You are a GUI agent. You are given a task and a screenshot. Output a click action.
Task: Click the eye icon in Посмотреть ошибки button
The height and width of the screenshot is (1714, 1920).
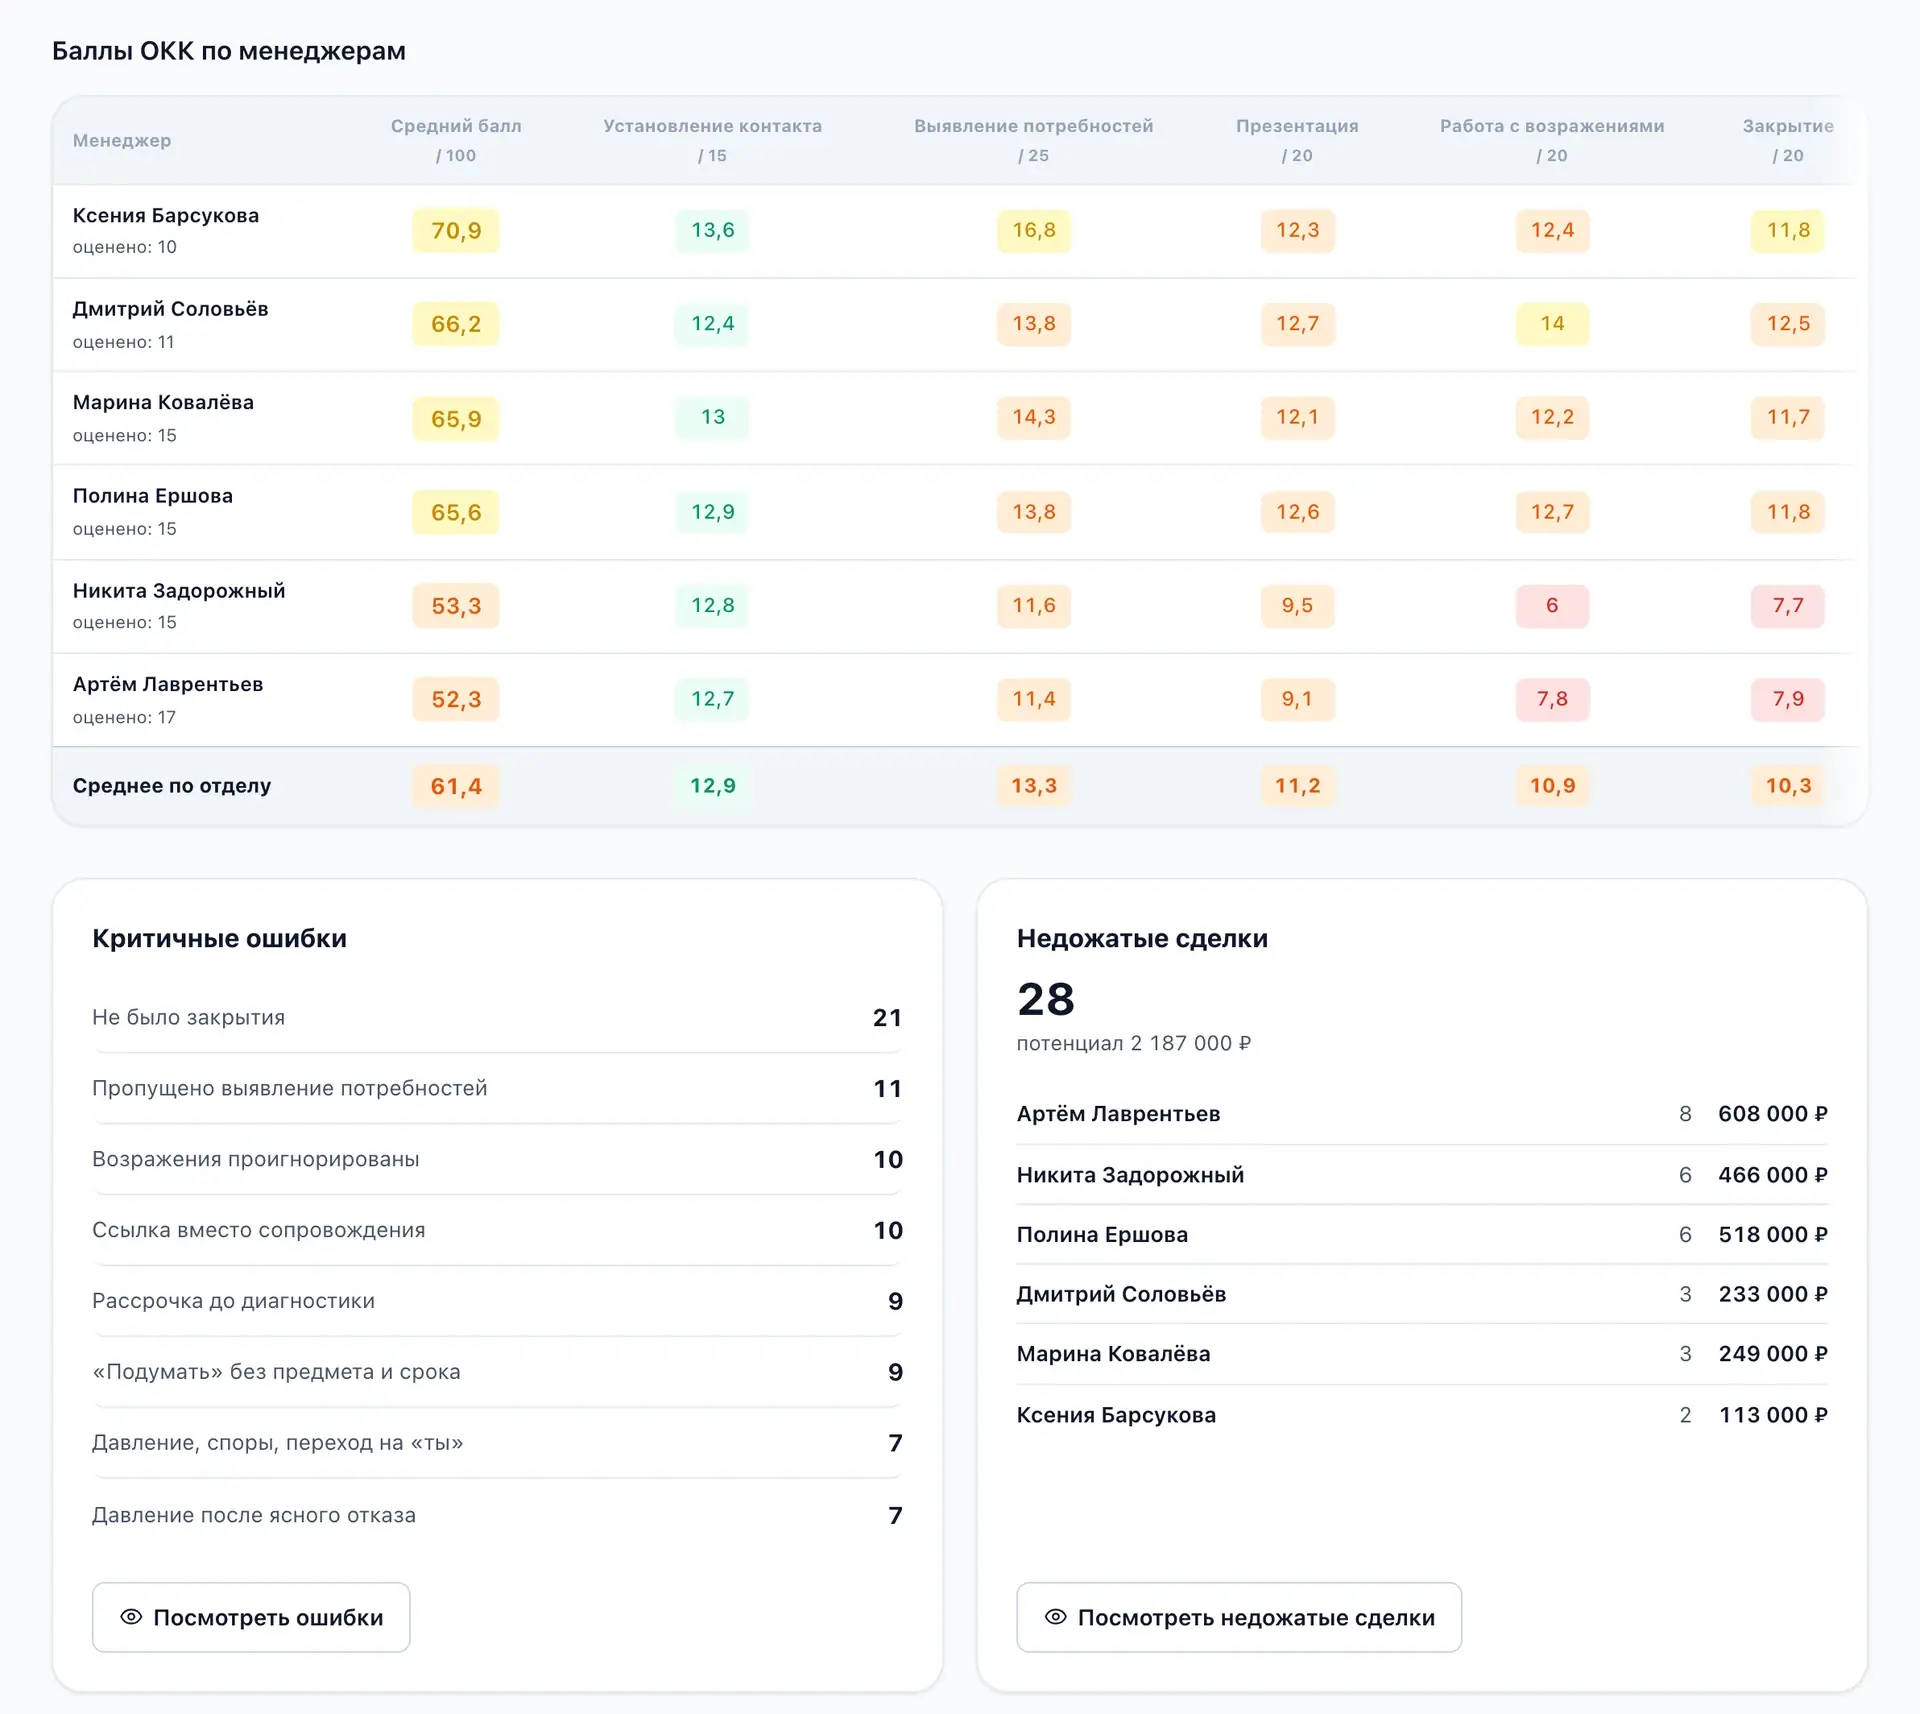[131, 1617]
